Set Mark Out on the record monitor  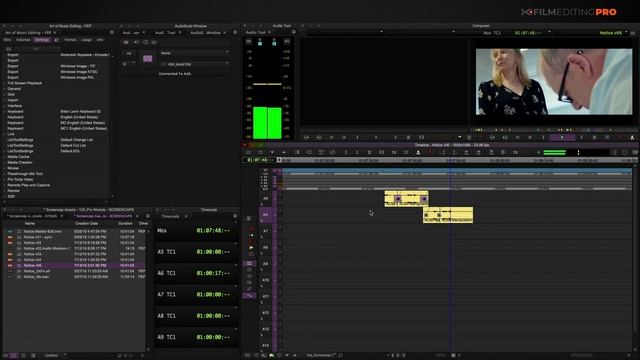click(x=582, y=138)
